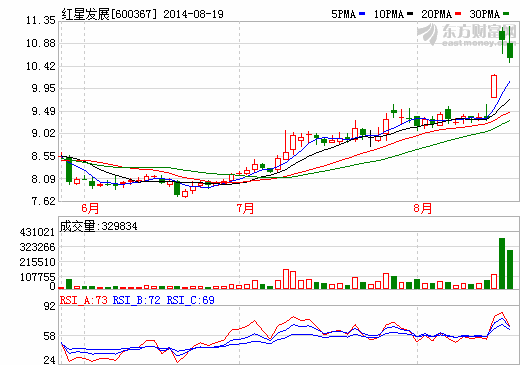Image resolution: width=520 pixels, height=365 pixels.
Task: Click the 成交量:329834 volume label
Action: click(x=98, y=226)
